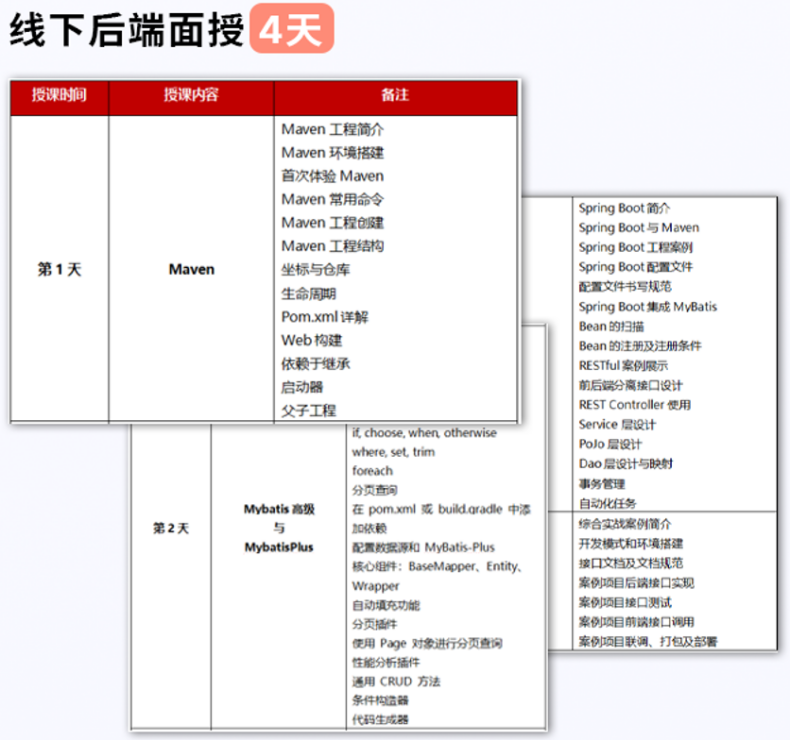Viewport: 790px width, 740px height.
Task: Click the 开发模式和环境搭建 line
Action: pos(631,544)
